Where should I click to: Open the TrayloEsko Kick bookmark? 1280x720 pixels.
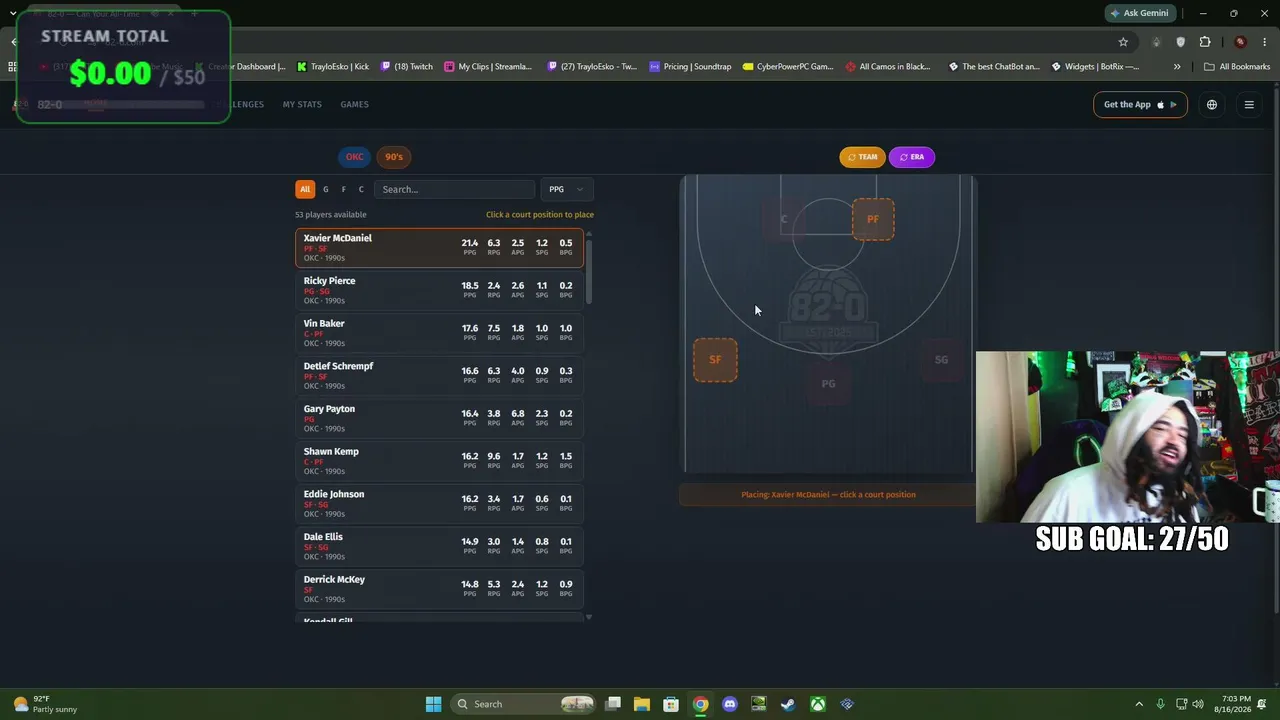(333, 67)
